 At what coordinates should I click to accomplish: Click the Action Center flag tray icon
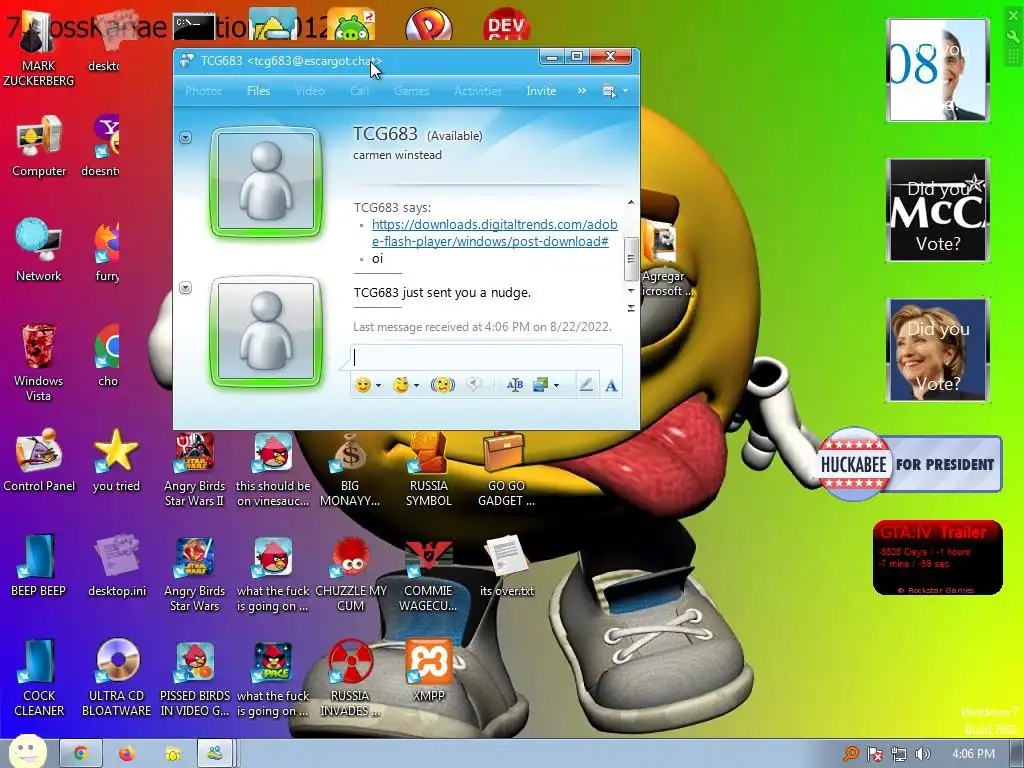pos(874,754)
